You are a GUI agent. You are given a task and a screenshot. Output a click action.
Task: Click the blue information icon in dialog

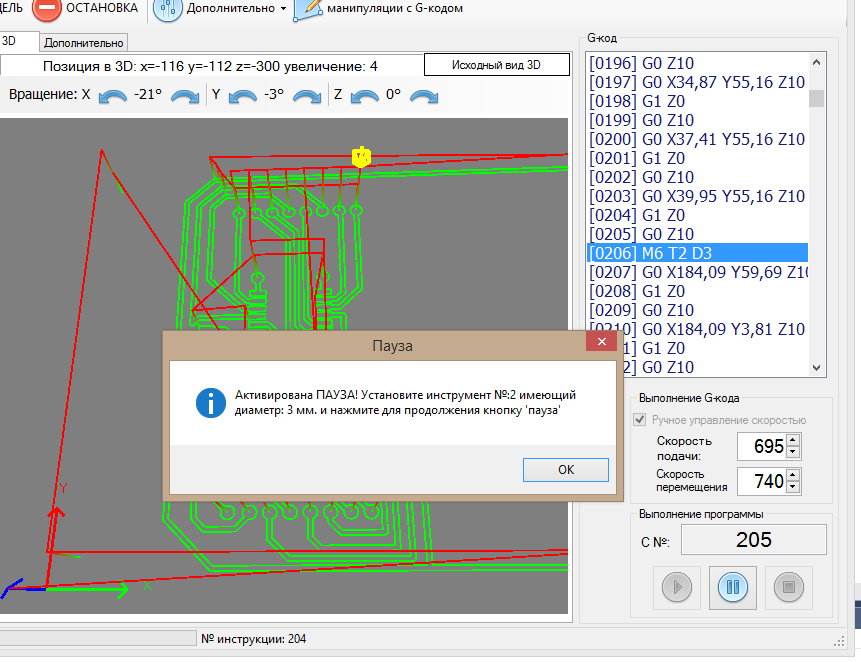point(211,403)
